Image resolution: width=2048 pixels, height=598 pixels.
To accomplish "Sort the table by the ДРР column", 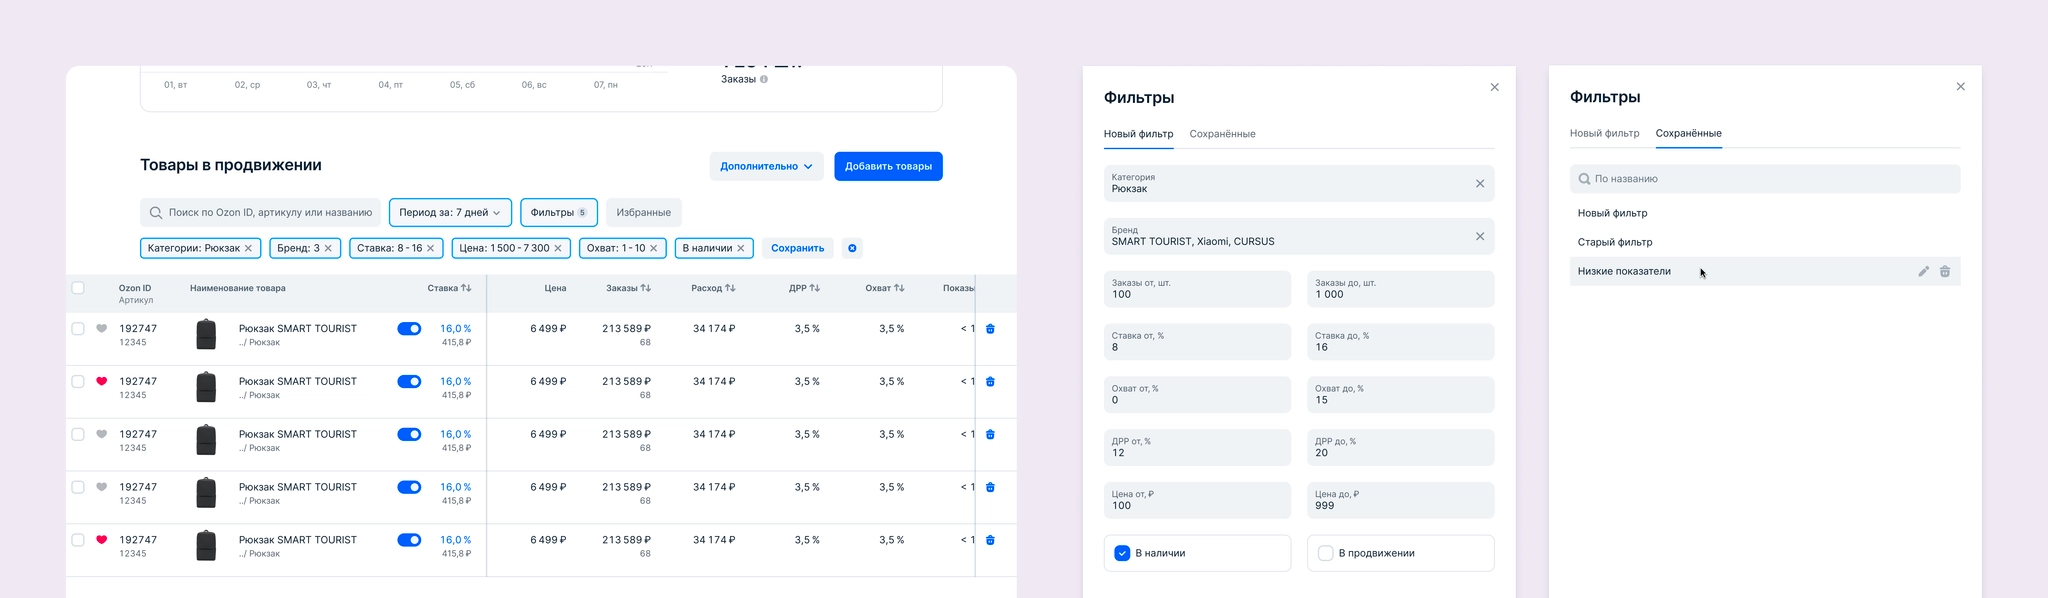I will pyautogui.click(x=815, y=288).
